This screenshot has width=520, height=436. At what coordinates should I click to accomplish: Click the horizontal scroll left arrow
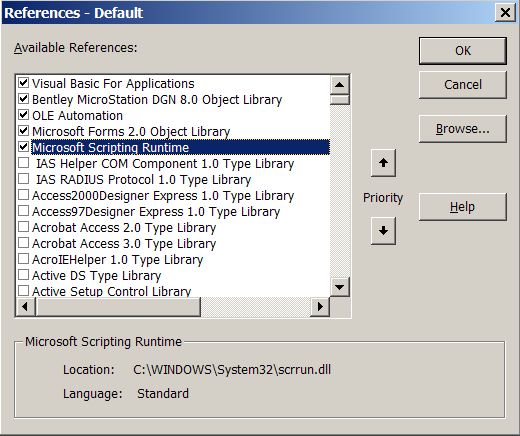tap(25, 306)
